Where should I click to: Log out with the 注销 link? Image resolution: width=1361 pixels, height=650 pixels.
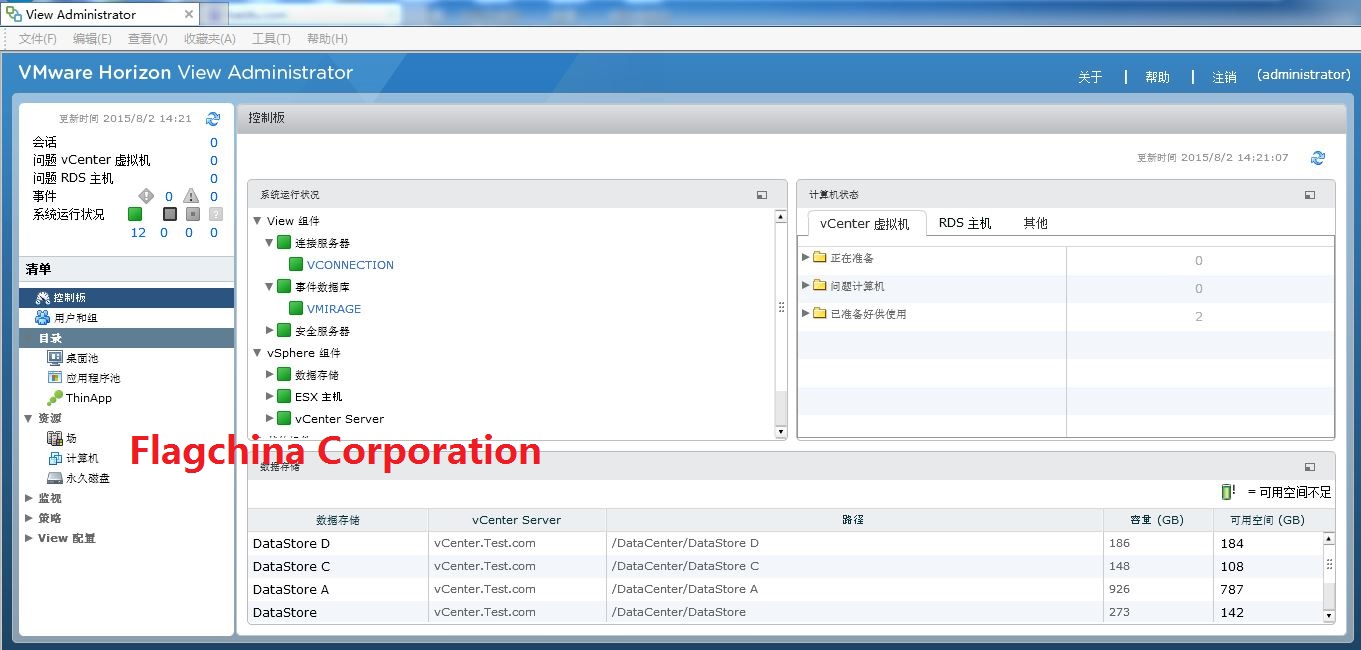pyautogui.click(x=1224, y=77)
